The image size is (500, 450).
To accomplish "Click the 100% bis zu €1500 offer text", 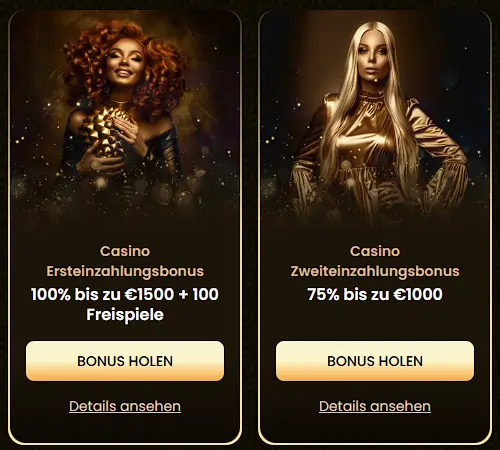I will coord(125,304).
